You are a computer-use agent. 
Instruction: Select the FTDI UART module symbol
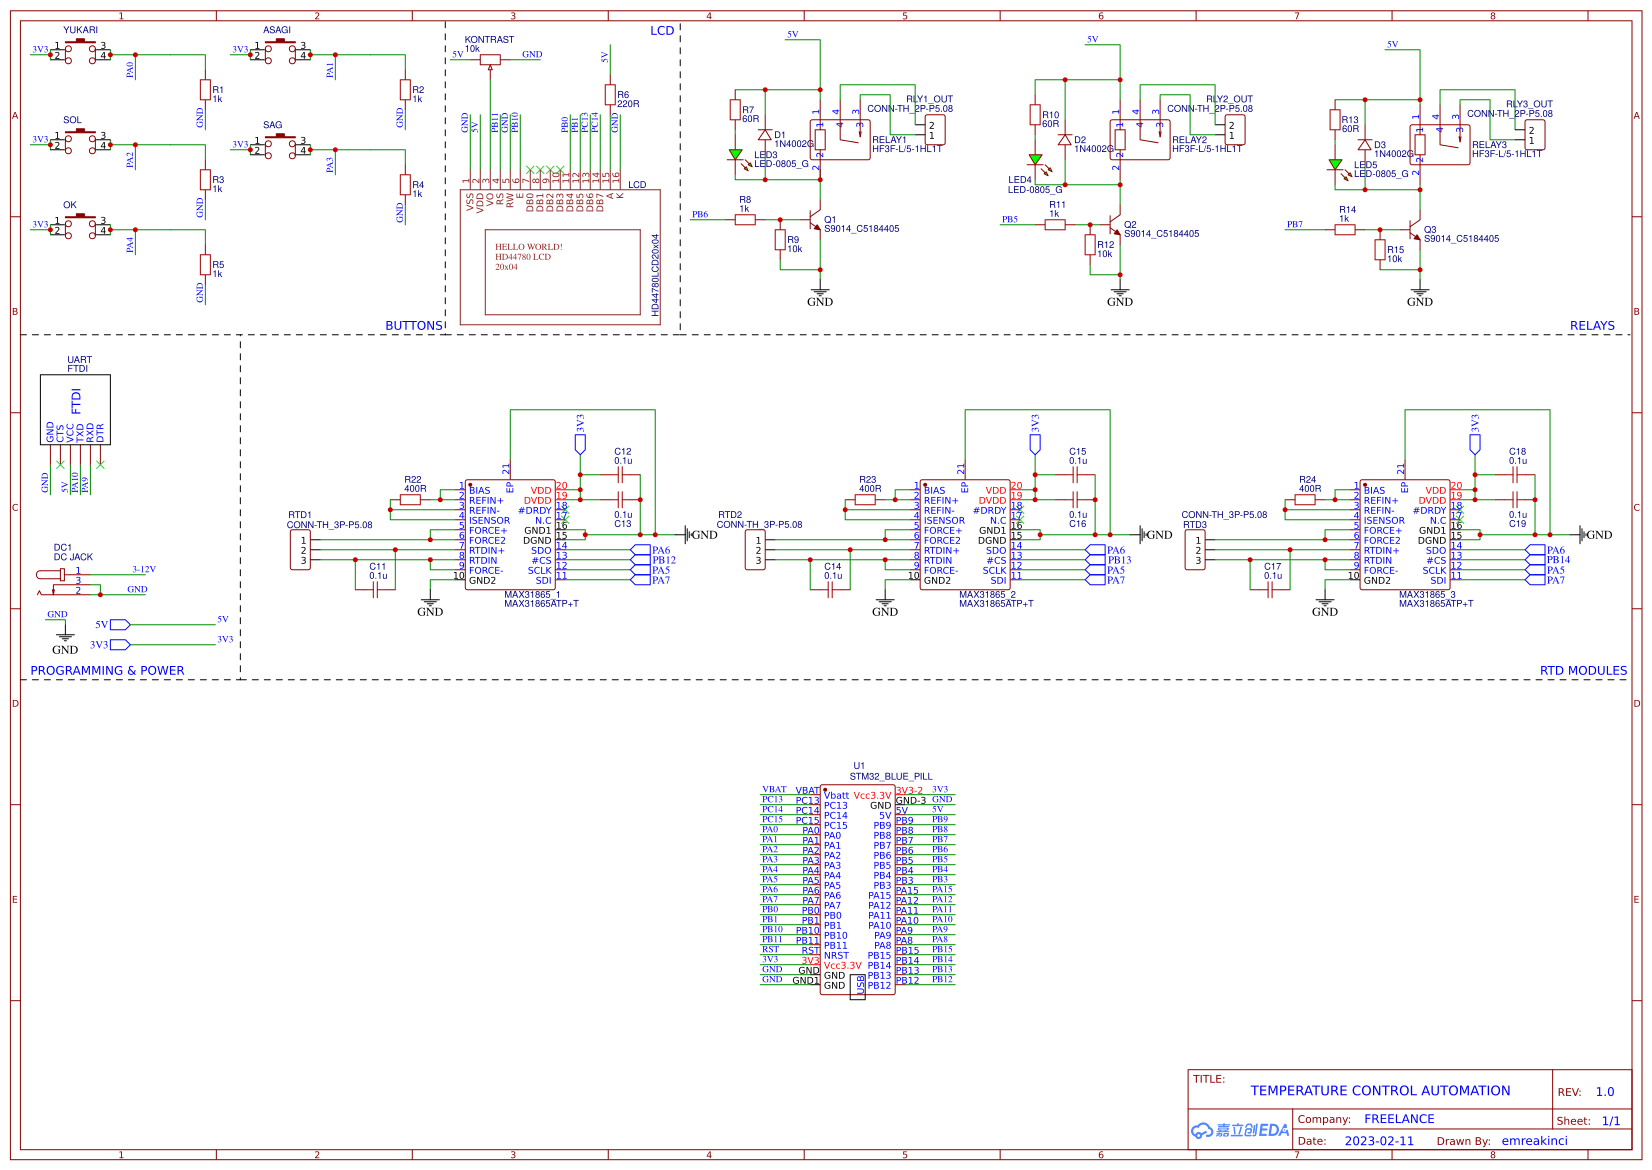(x=77, y=410)
